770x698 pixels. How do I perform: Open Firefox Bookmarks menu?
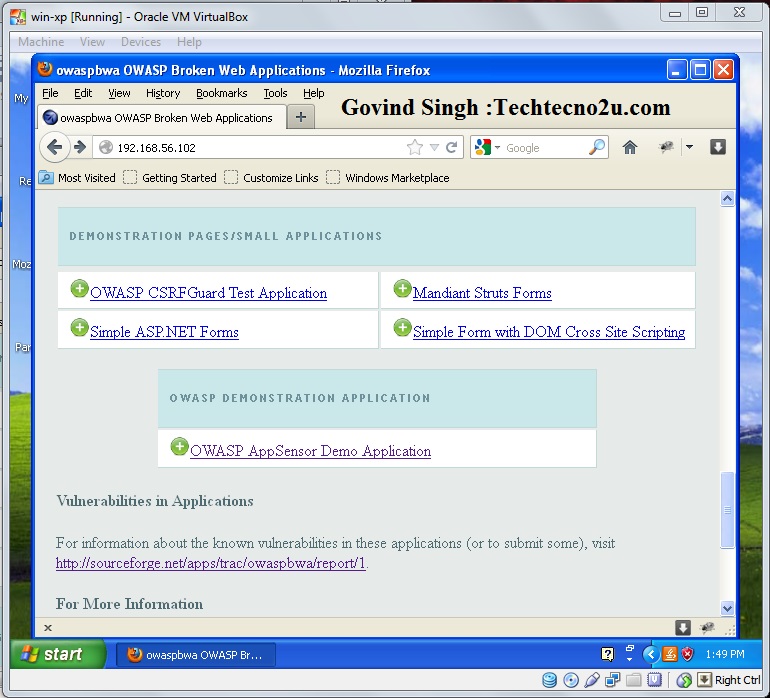[x=221, y=93]
